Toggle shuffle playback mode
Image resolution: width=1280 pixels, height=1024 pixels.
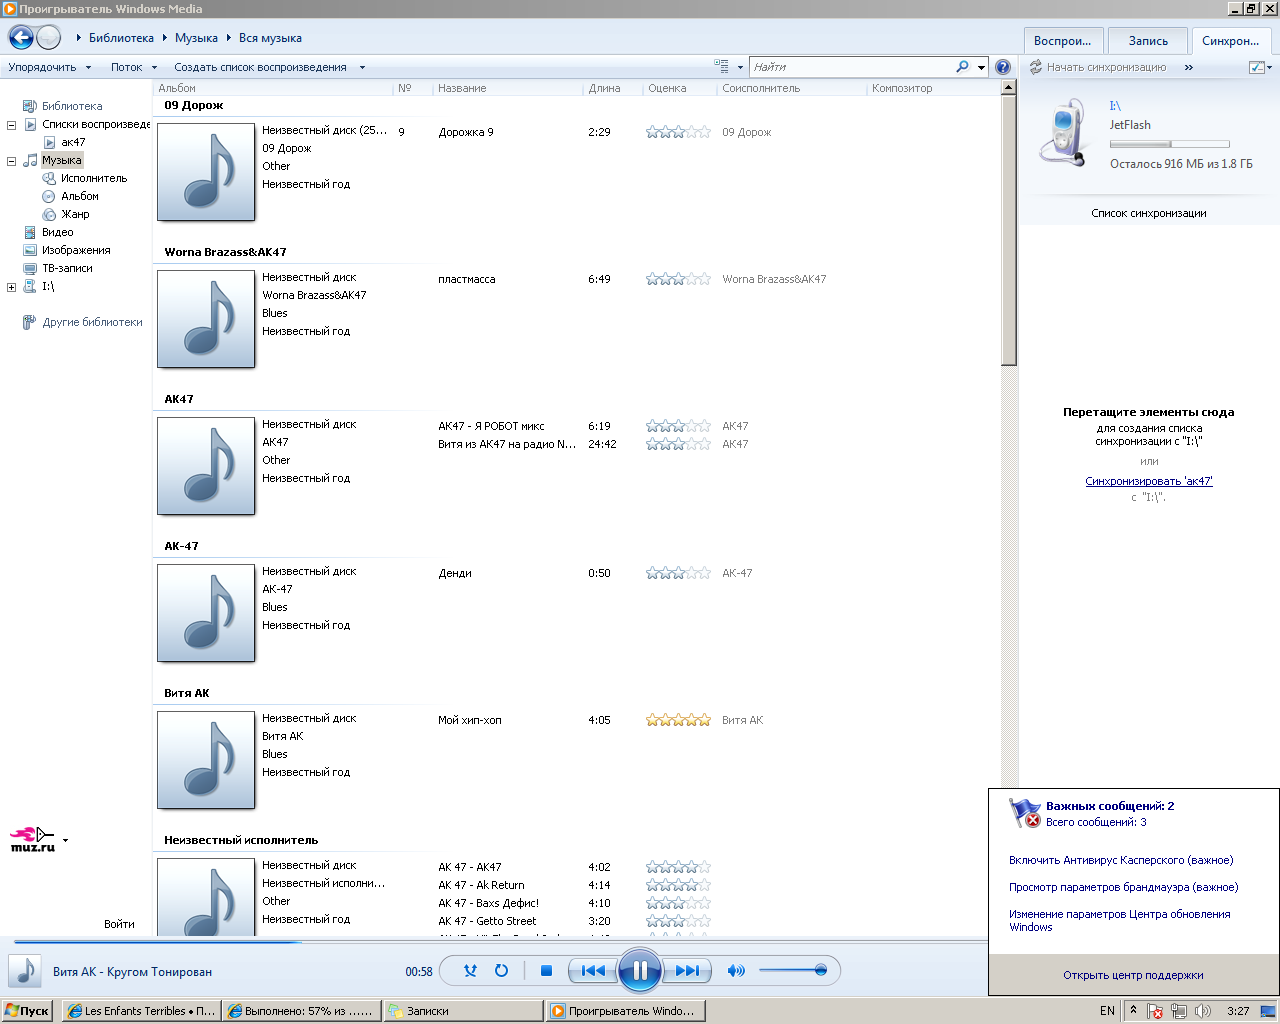[x=471, y=970]
